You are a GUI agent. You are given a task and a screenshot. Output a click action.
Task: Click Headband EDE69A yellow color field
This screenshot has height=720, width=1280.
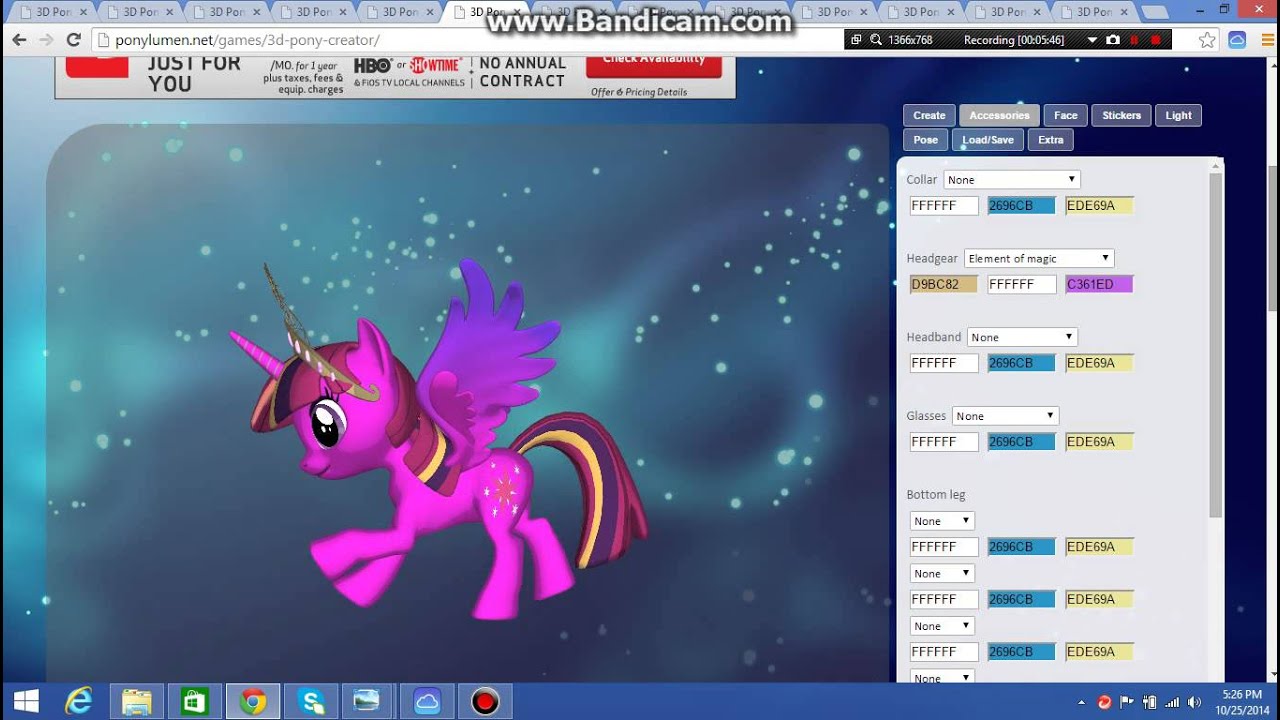pos(1099,363)
